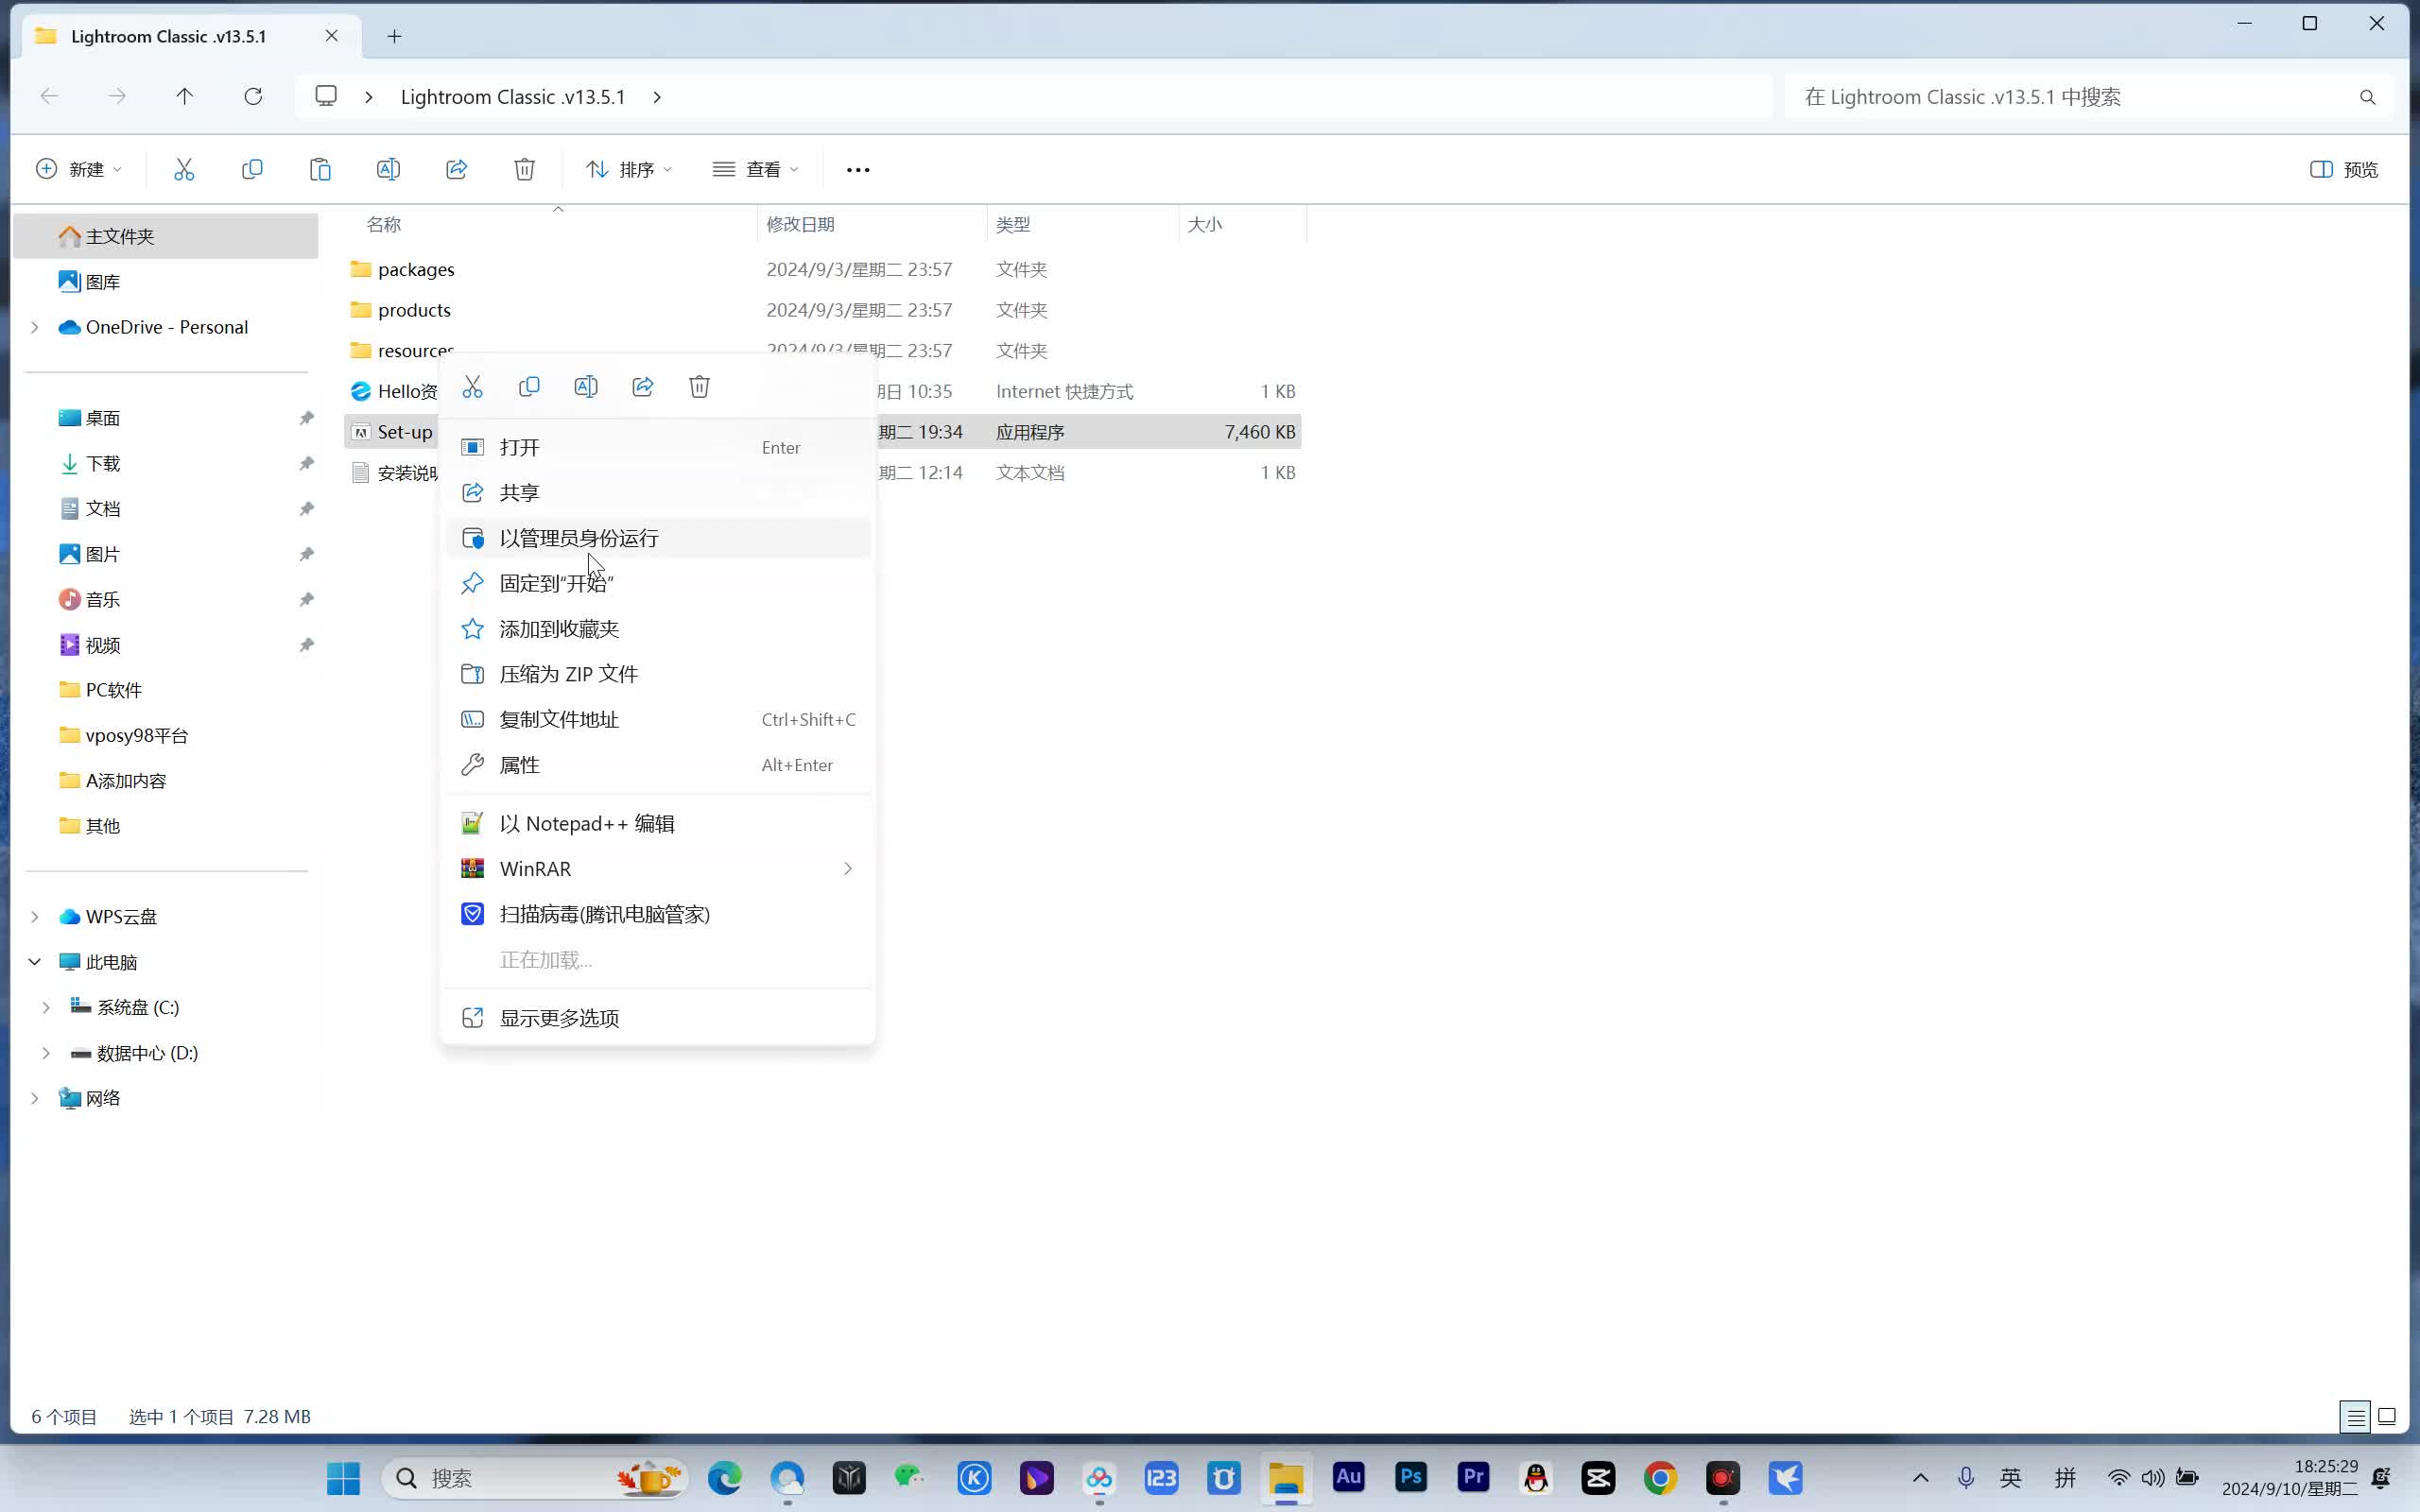Click the 新建 button in toolbar

[78, 169]
